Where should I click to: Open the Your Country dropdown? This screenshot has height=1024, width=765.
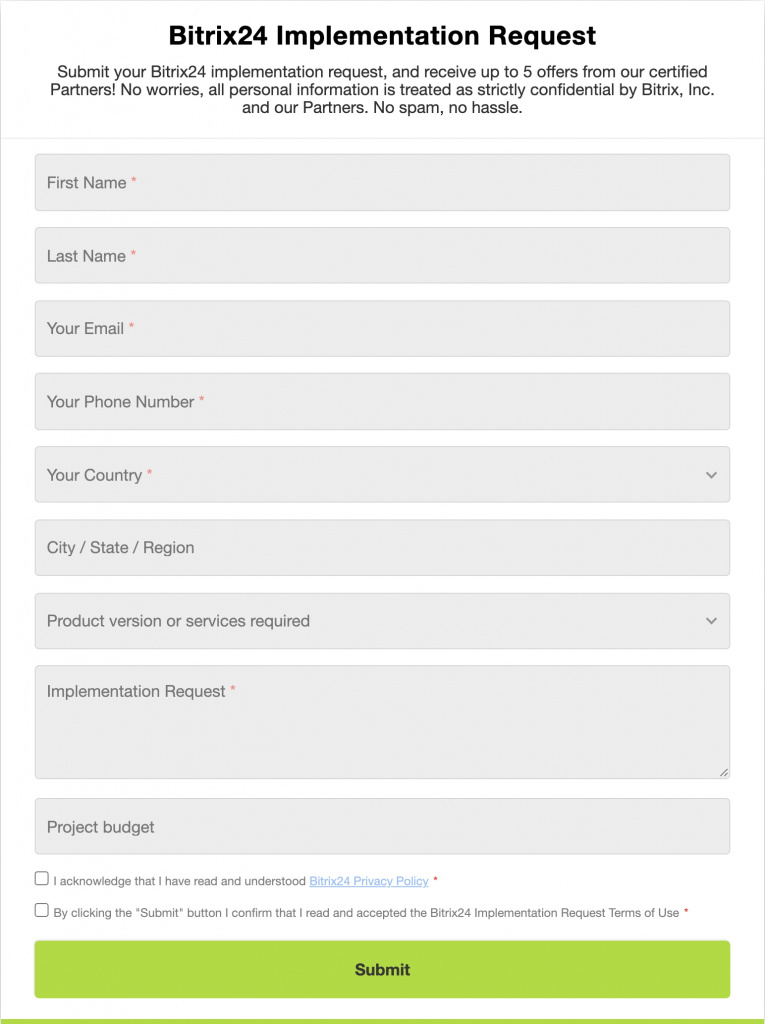point(370,475)
